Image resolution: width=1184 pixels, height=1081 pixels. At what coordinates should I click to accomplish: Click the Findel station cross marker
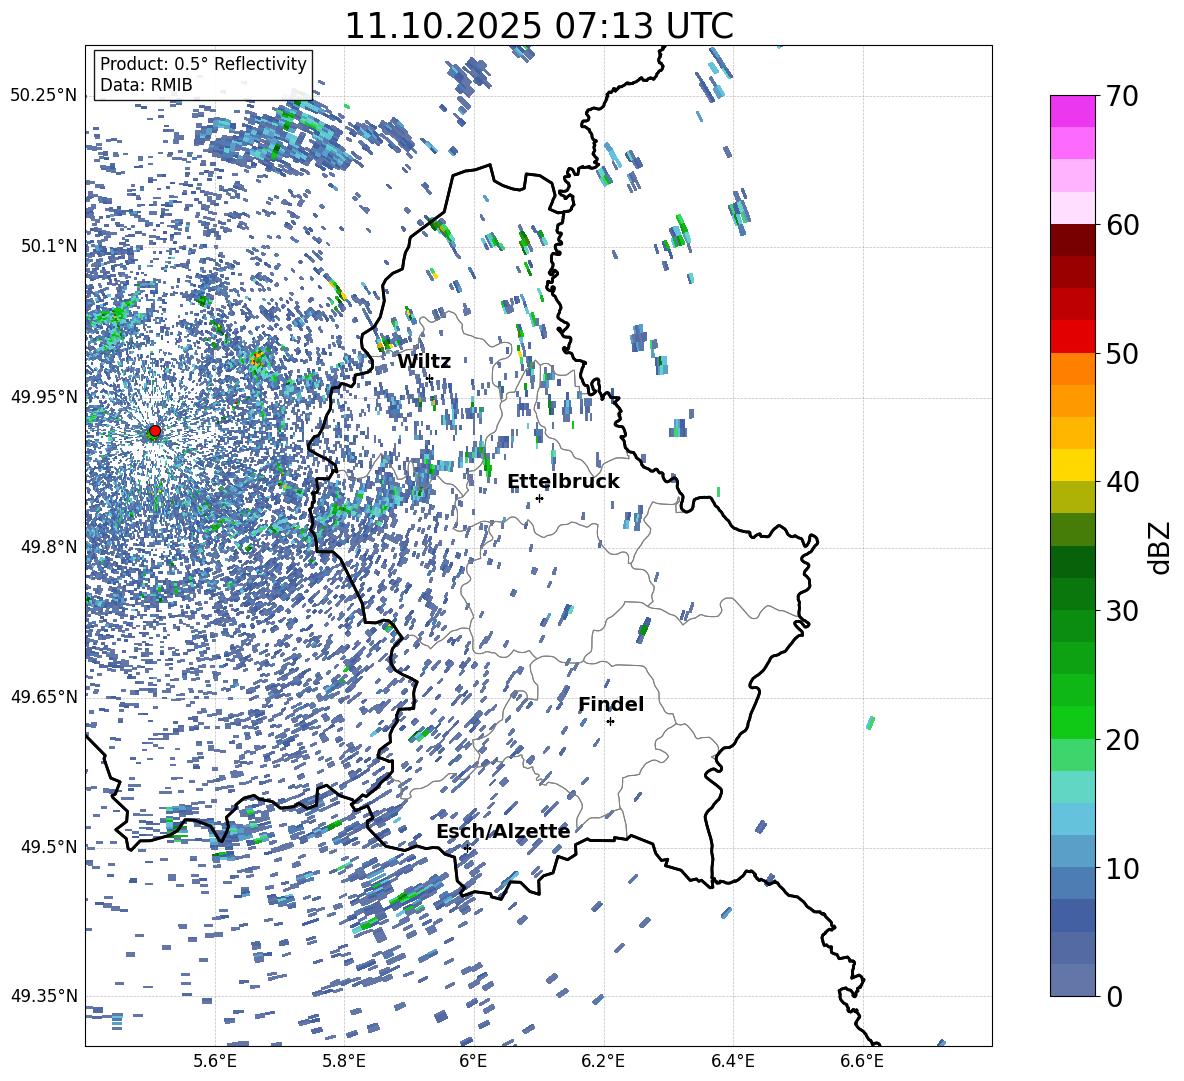(x=610, y=722)
